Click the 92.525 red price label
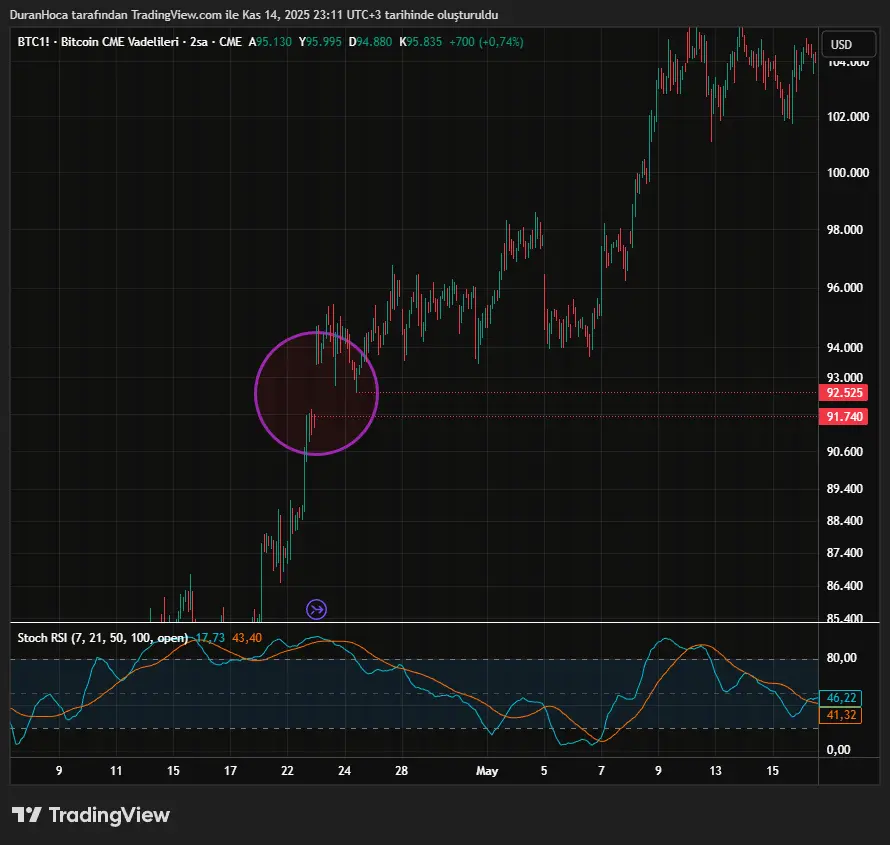This screenshot has width=890, height=845. (x=840, y=393)
